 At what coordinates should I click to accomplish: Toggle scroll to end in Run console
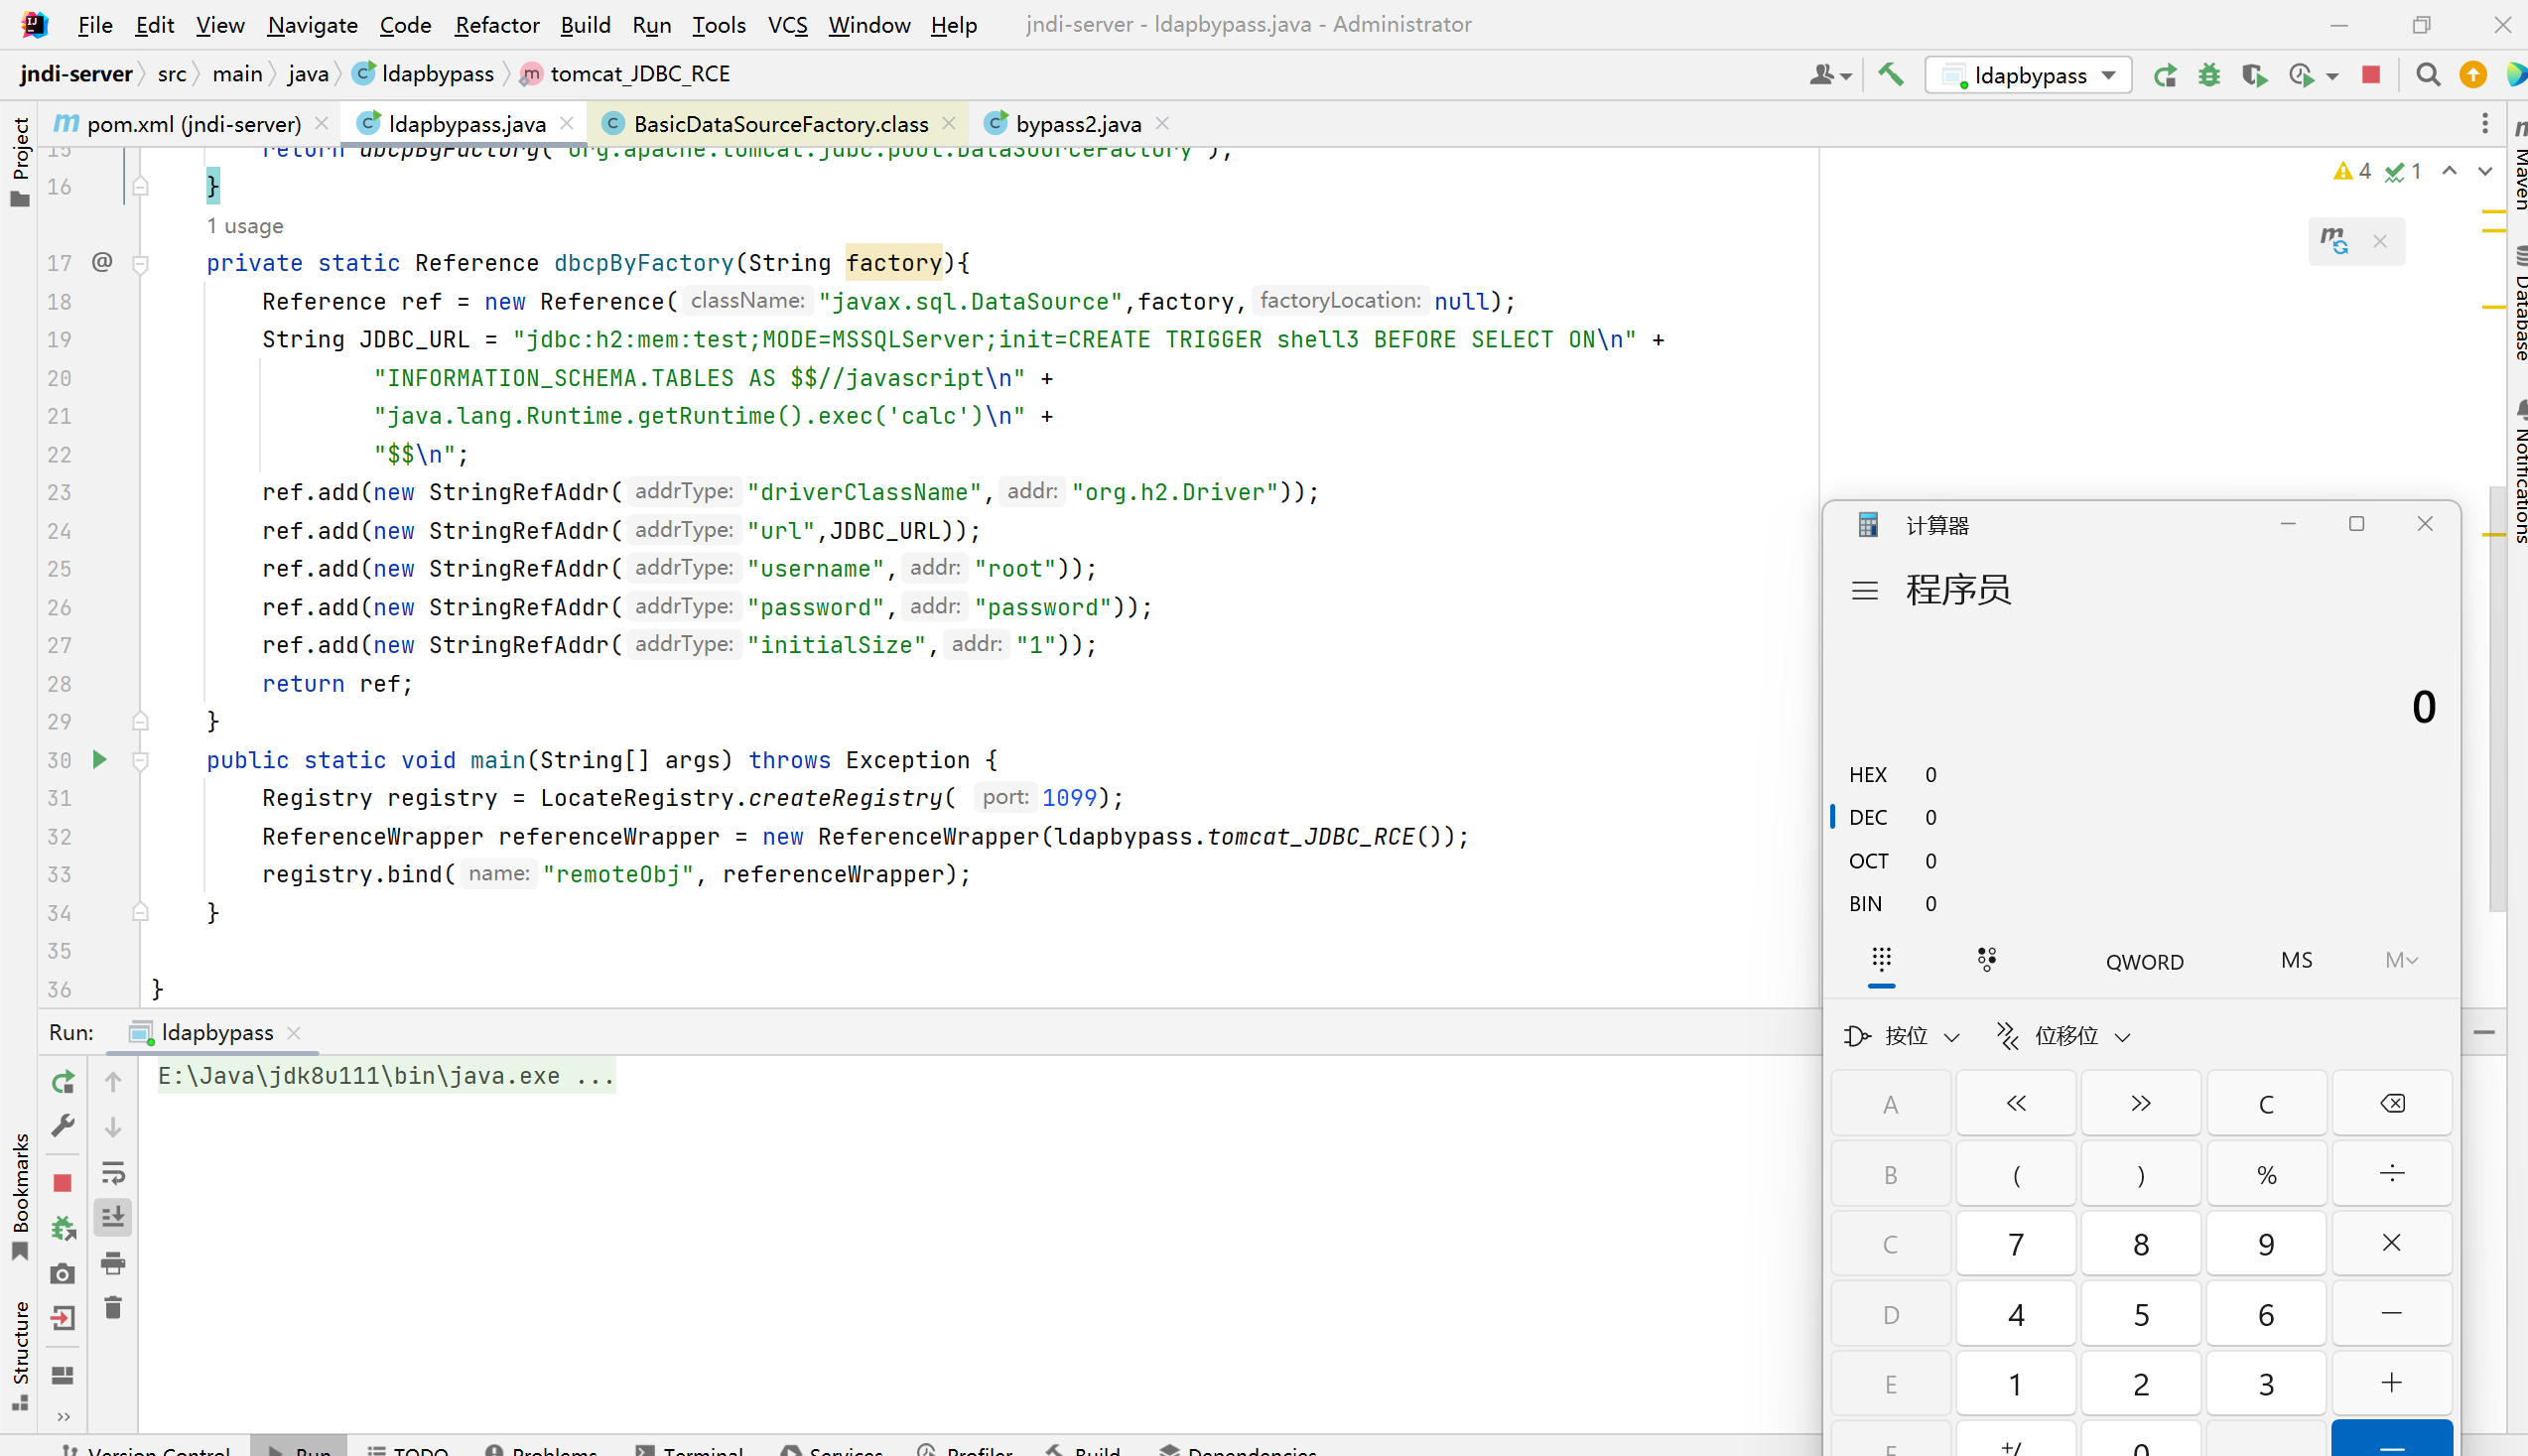113,1217
